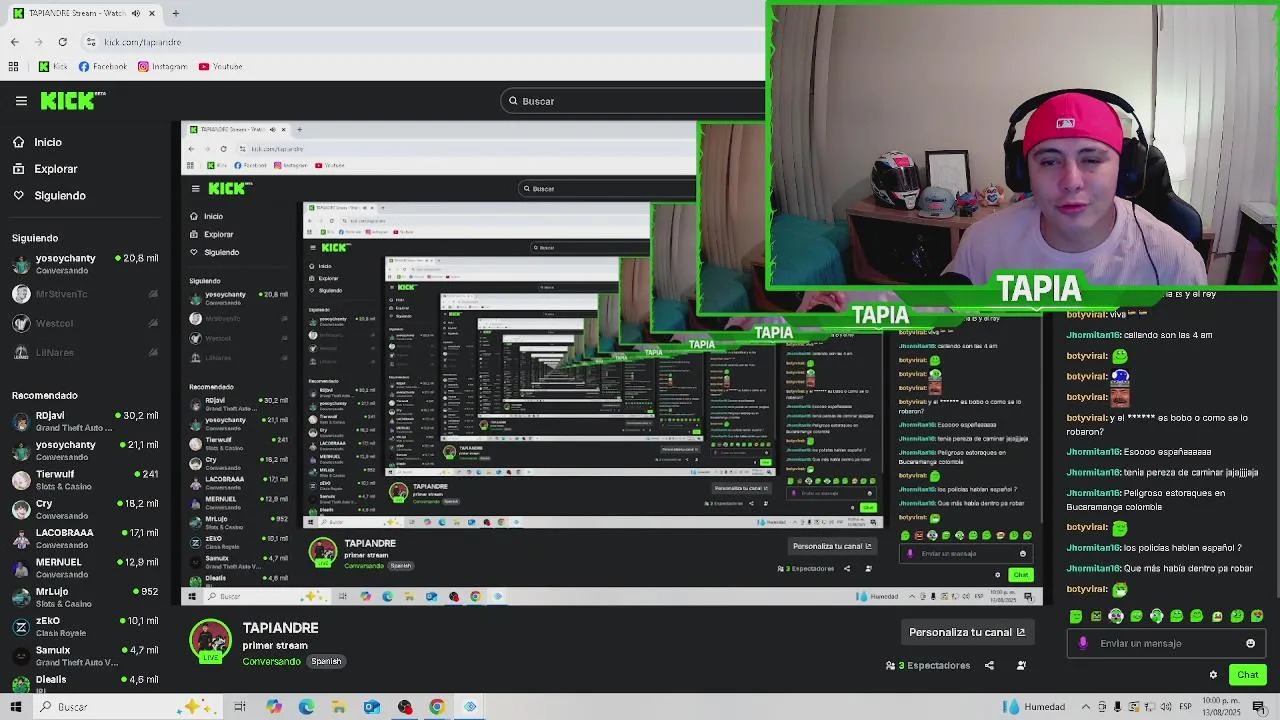The width and height of the screenshot is (1280, 720).
Task: Click the Buscar search field on Kick
Action: point(635,101)
